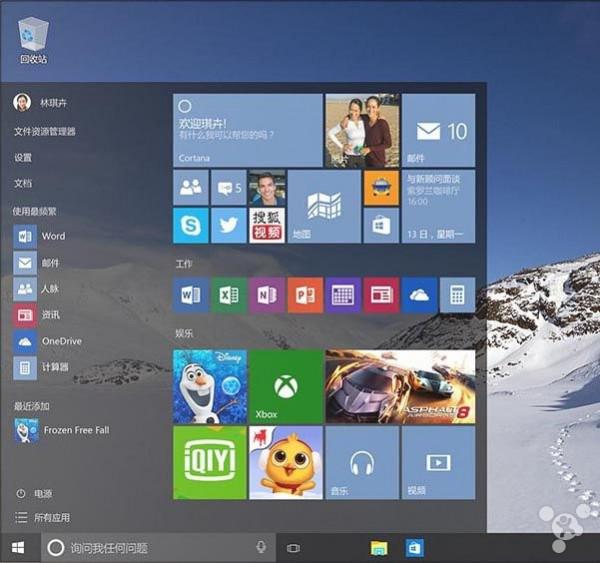Click the user account avatar 林琪卉
Viewport: 600px width, 563px height.
pyautogui.click(x=22, y=102)
